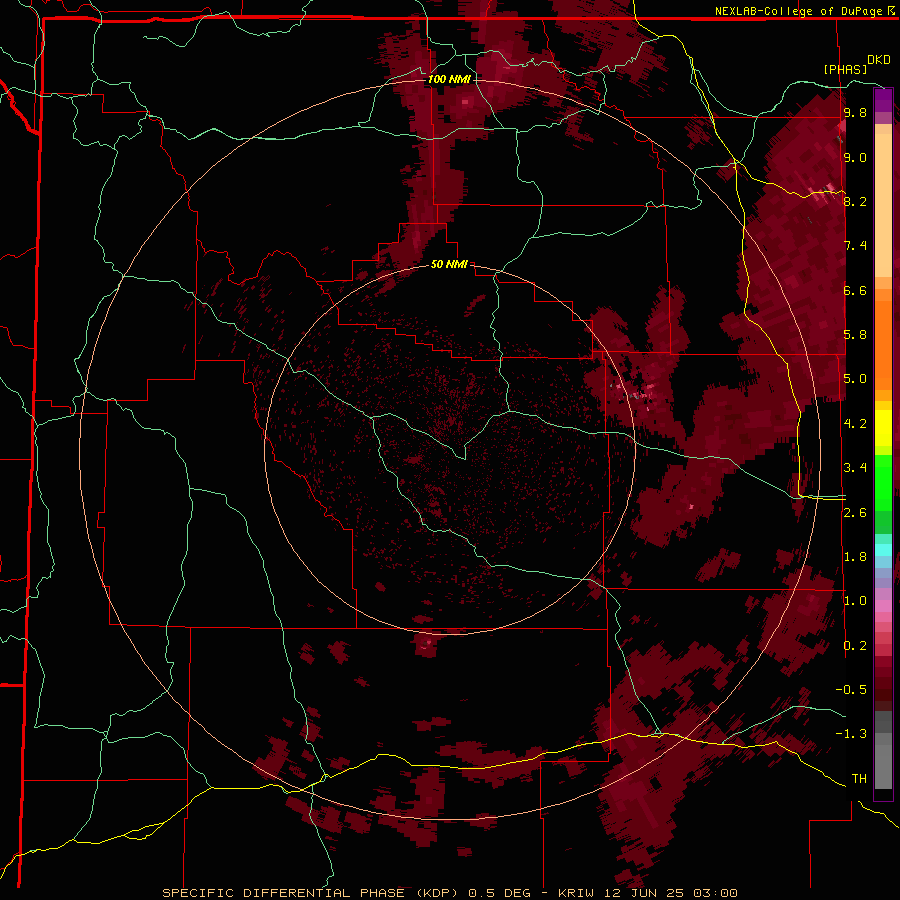
Task: Click the 03:00 timestamp in caption
Action: pyautogui.click(x=715, y=893)
